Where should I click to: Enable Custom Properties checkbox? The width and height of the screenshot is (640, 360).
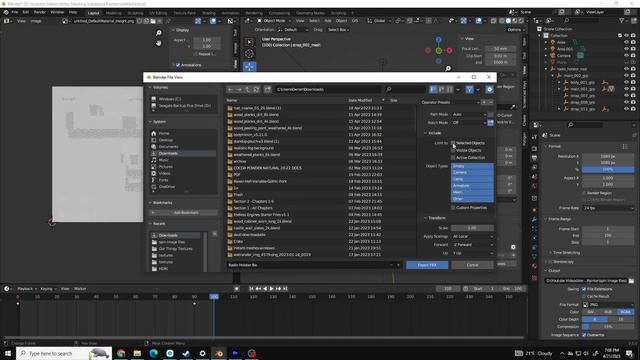pyautogui.click(x=453, y=208)
